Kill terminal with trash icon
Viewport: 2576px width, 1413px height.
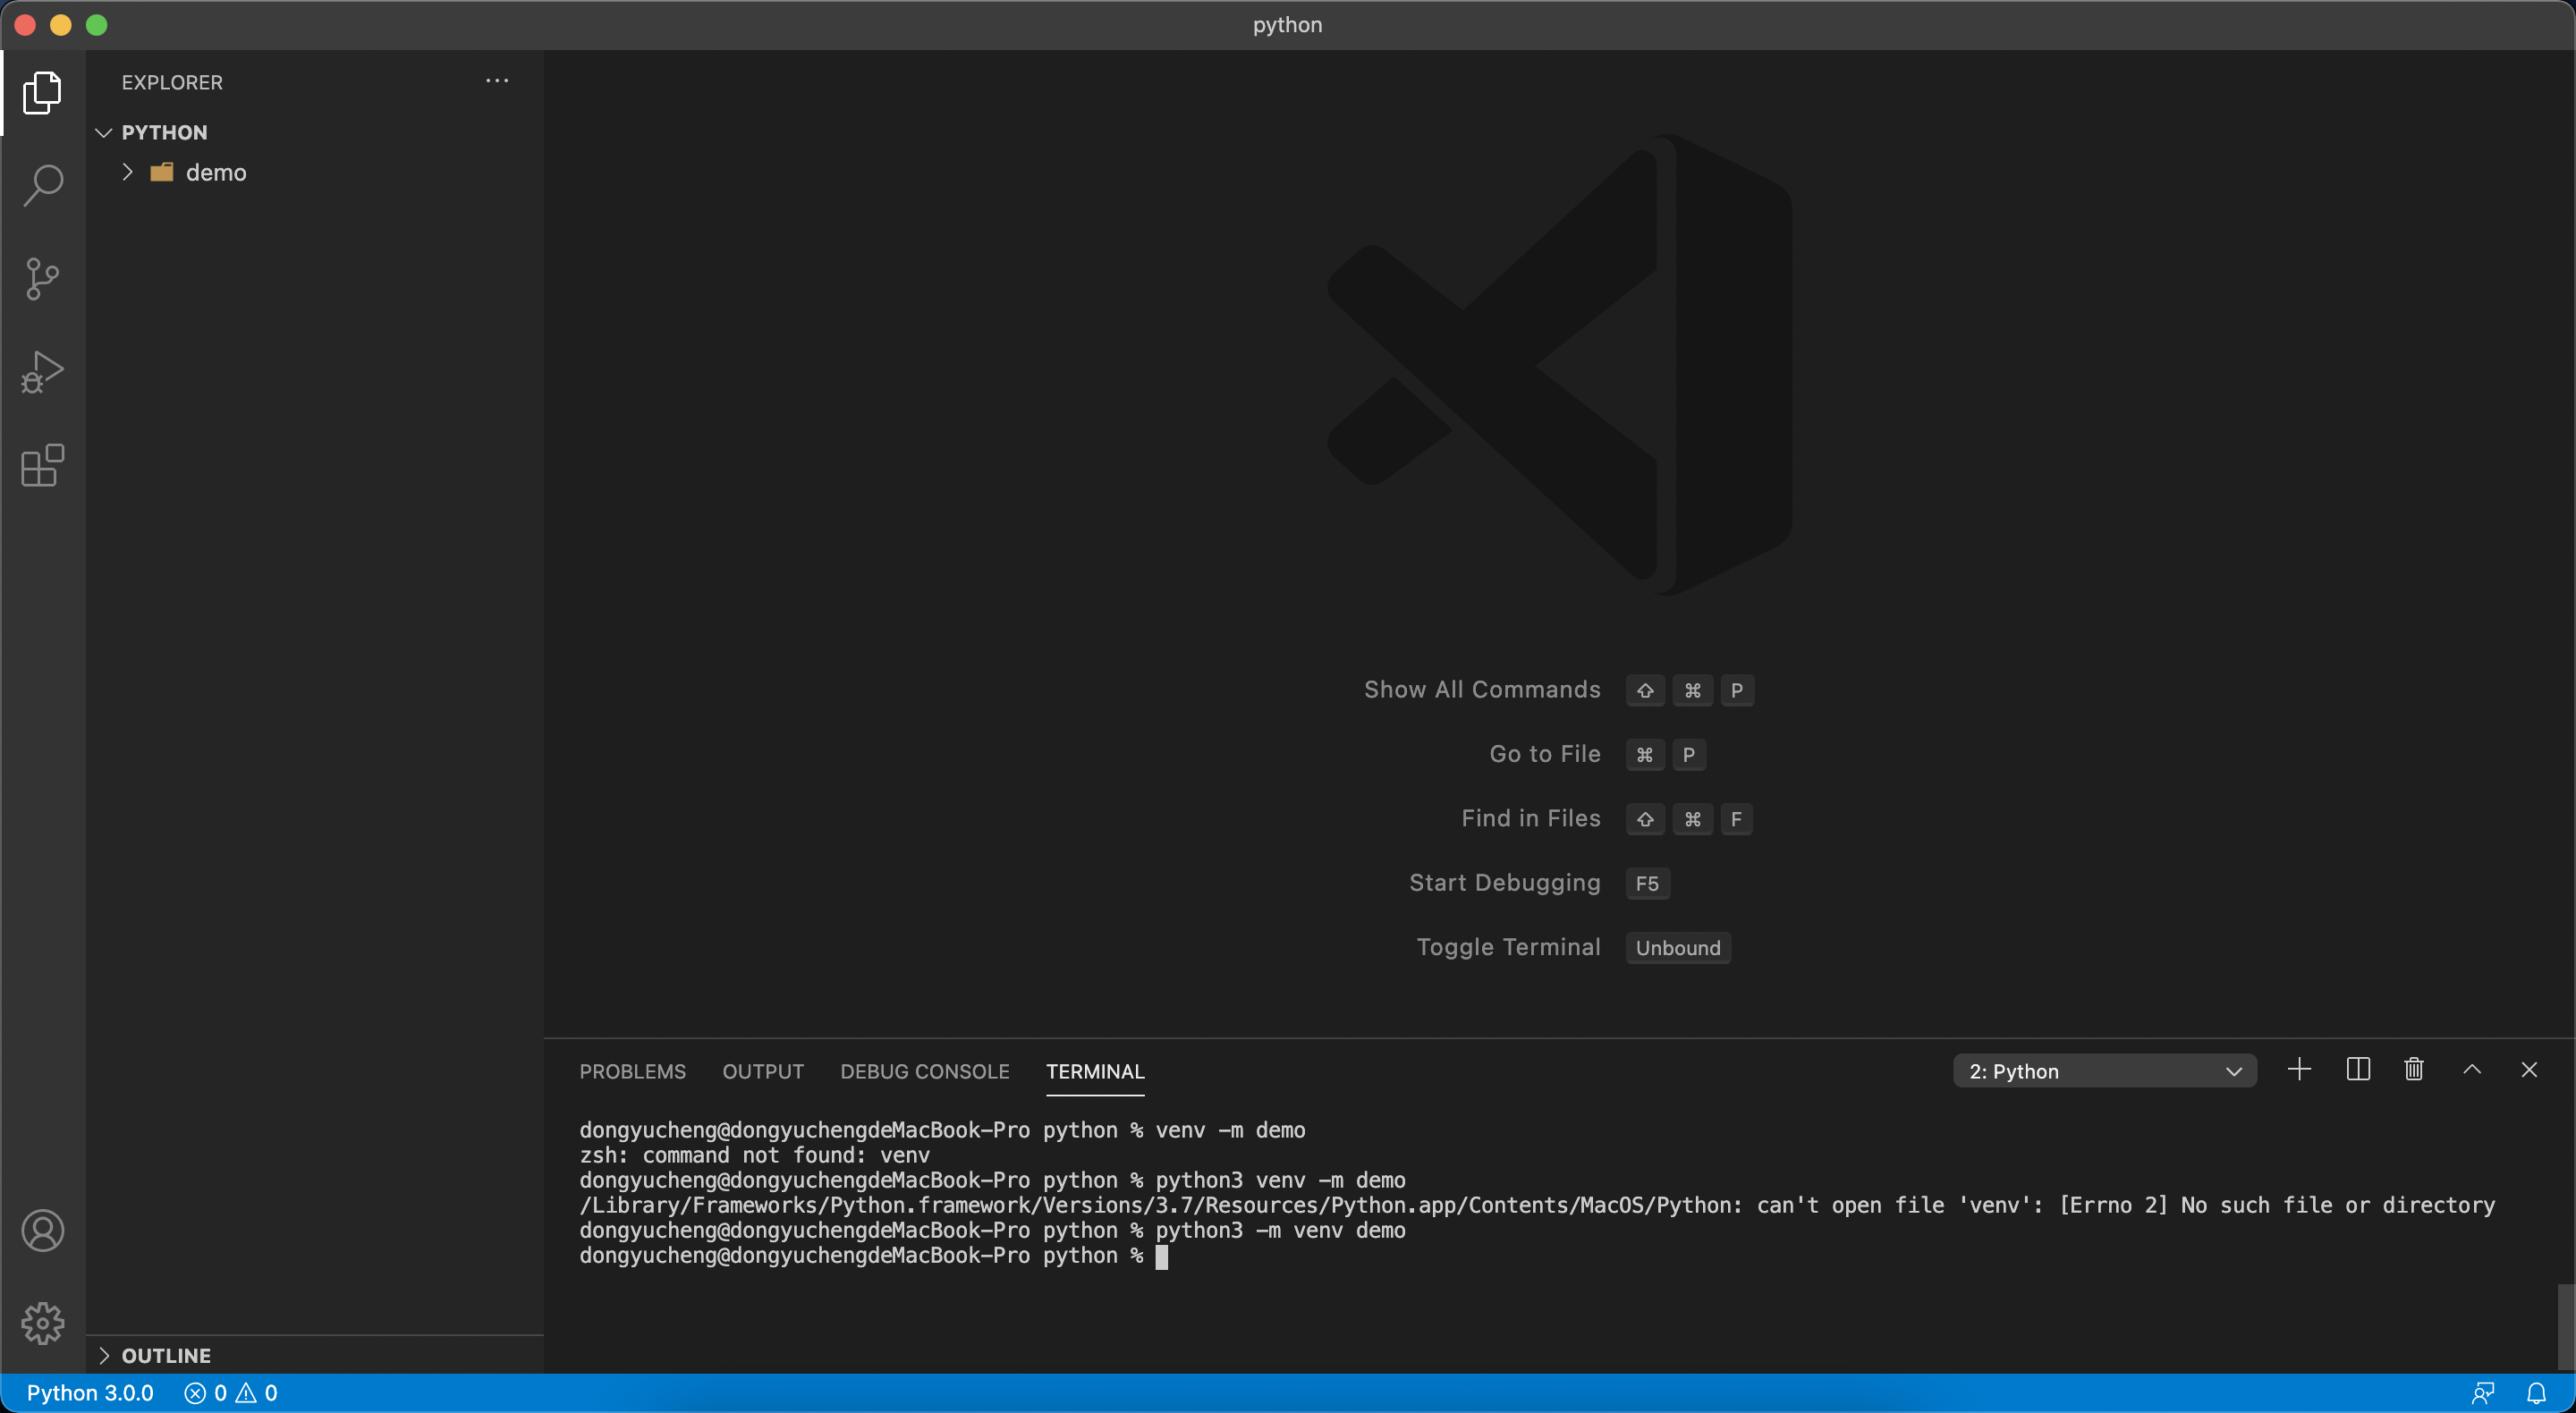[2414, 1069]
